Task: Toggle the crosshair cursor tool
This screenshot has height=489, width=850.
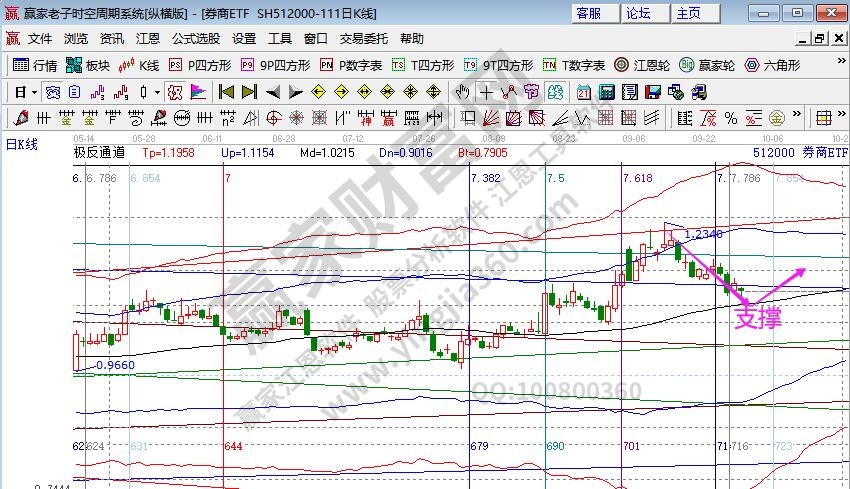Action: tap(486, 92)
